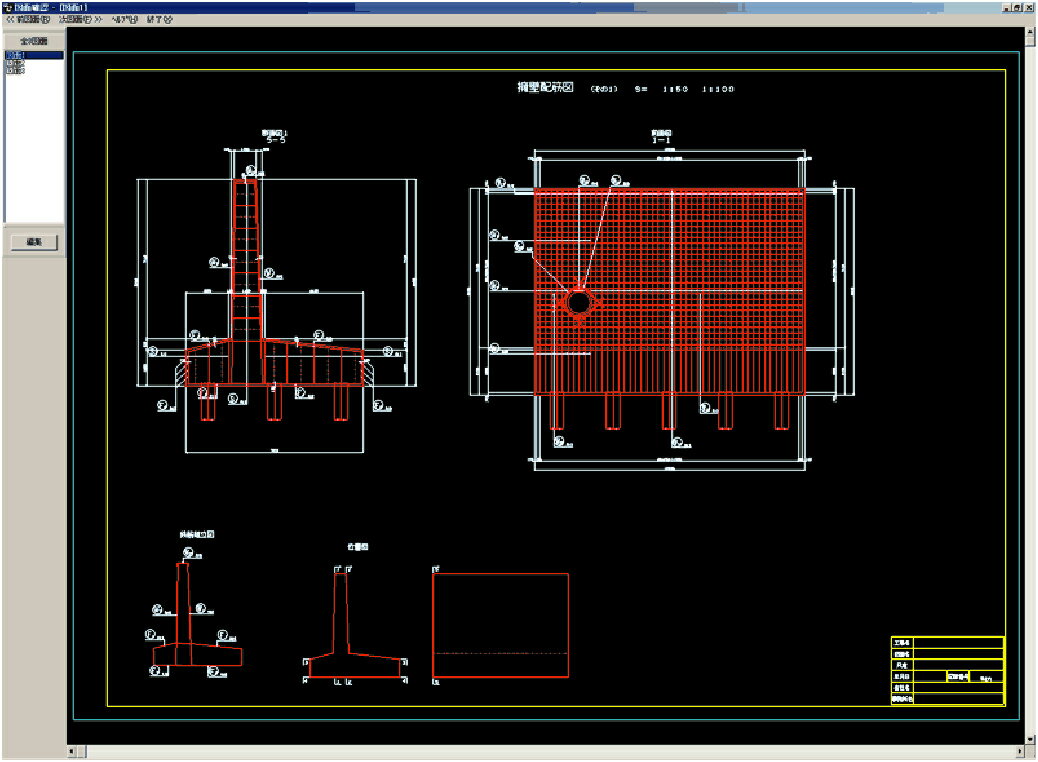Viewport: 1038px width, 762px height.
Task: Select the third drawing in the list
Action: (16, 72)
